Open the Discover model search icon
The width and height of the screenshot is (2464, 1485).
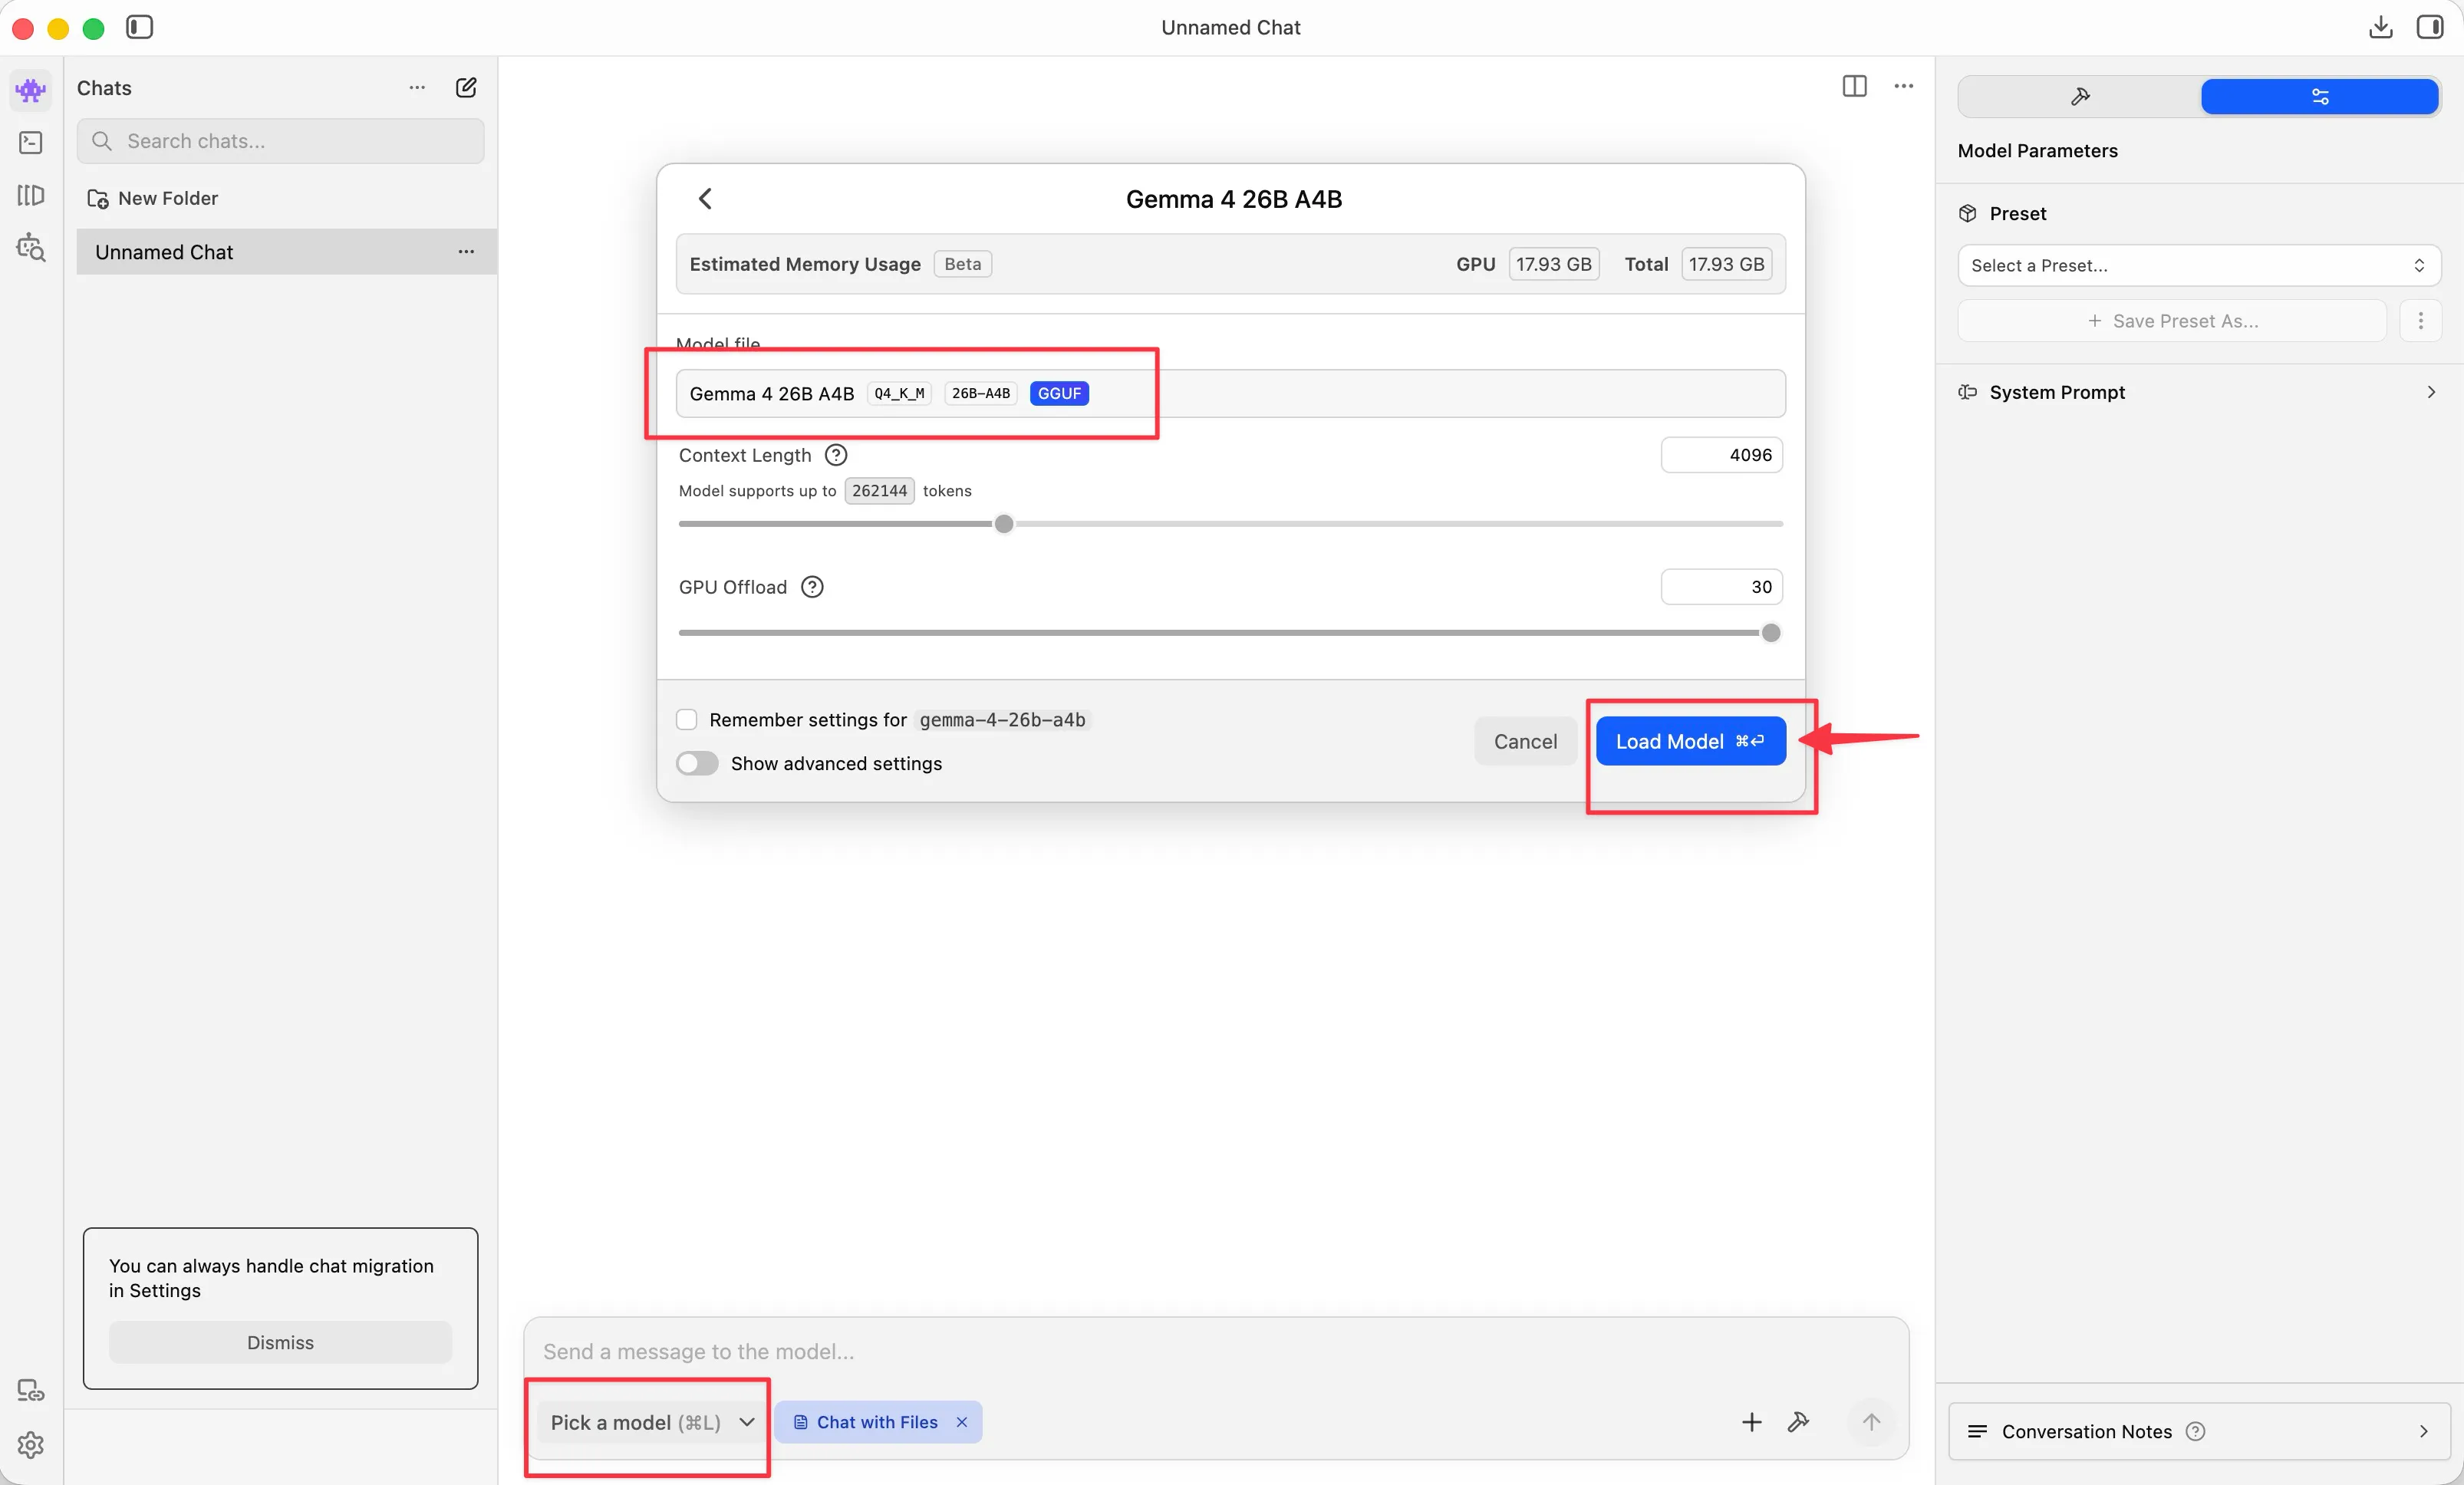pos(31,247)
